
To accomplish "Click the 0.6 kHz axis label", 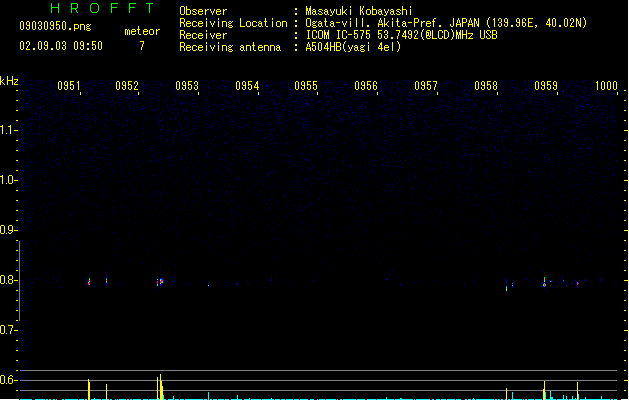I will click(8, 380).
